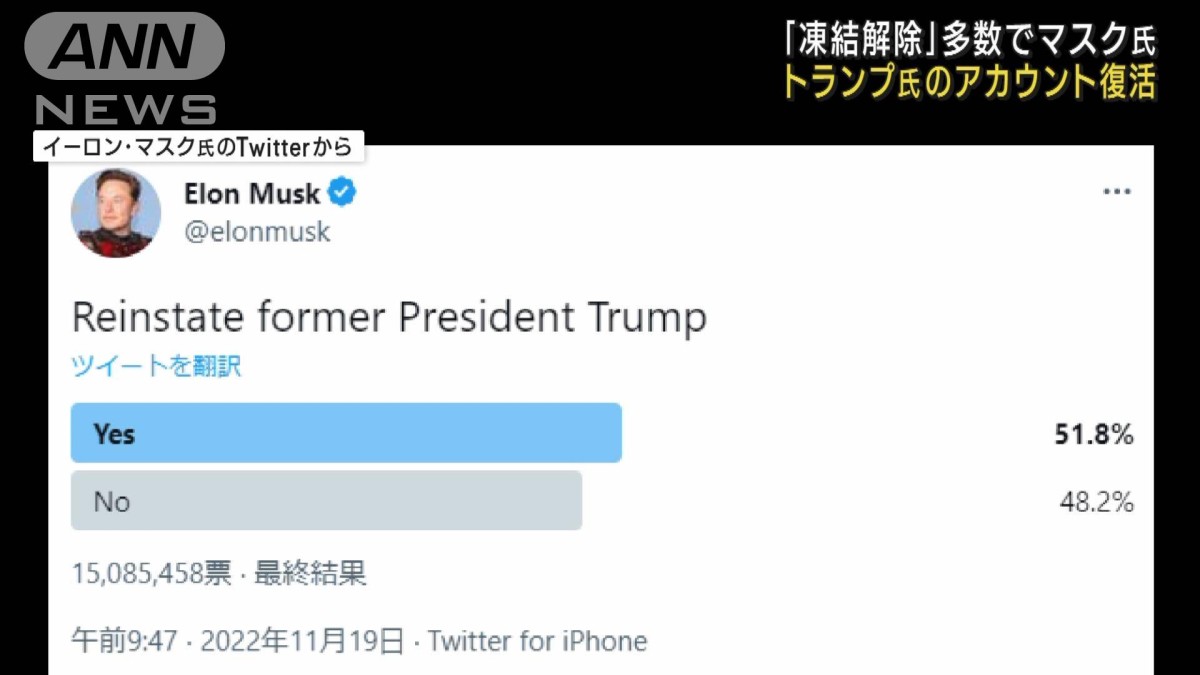Click the Elon Musk display name
The width and height of the screenshot is (1200, 675).
(252, 194)
